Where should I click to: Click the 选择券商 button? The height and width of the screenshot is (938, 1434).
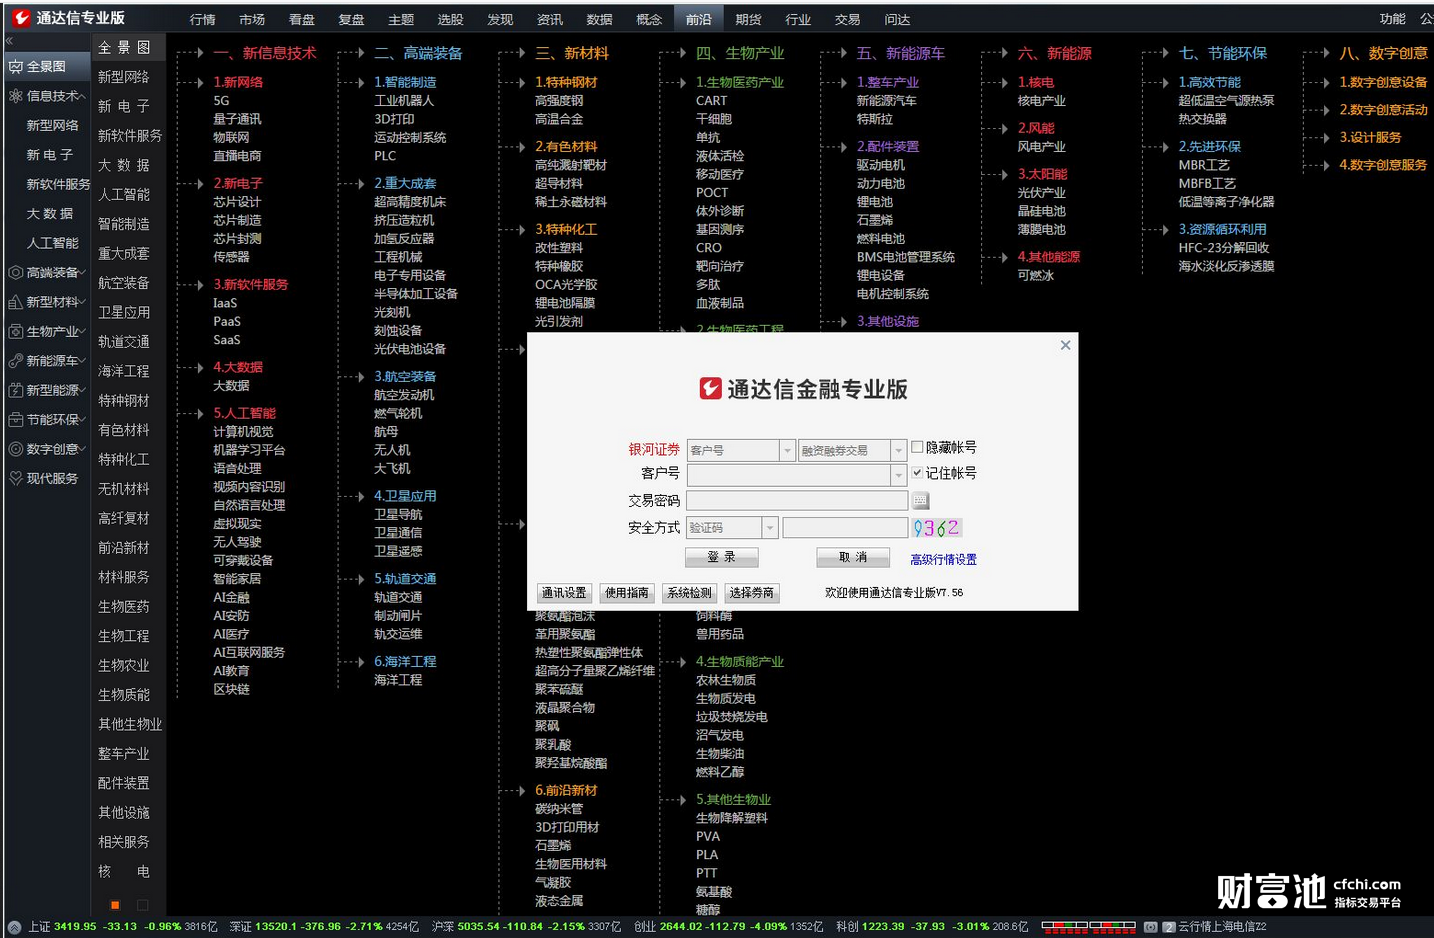[752, 593]
